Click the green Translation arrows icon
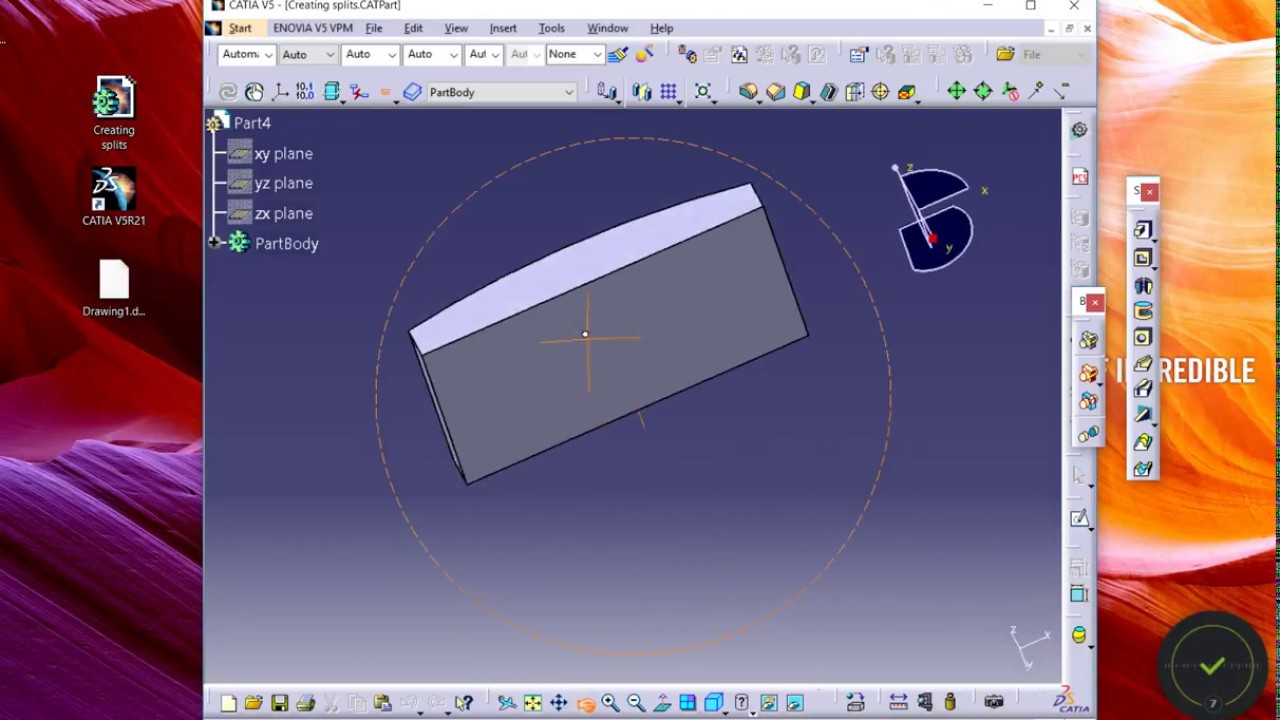 tap(957, 92)
